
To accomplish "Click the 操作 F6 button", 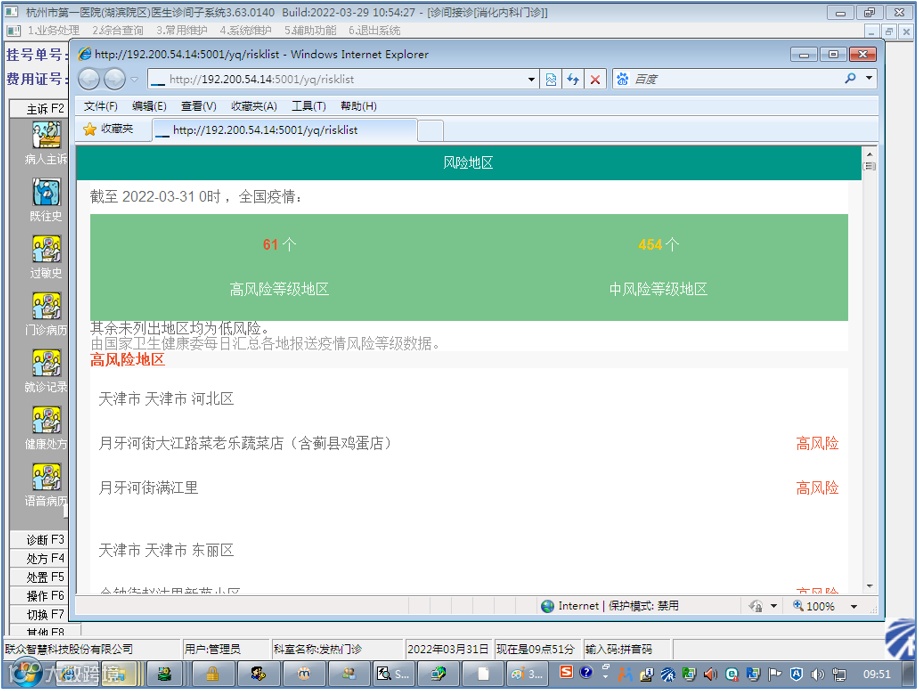I will (39, 595).
